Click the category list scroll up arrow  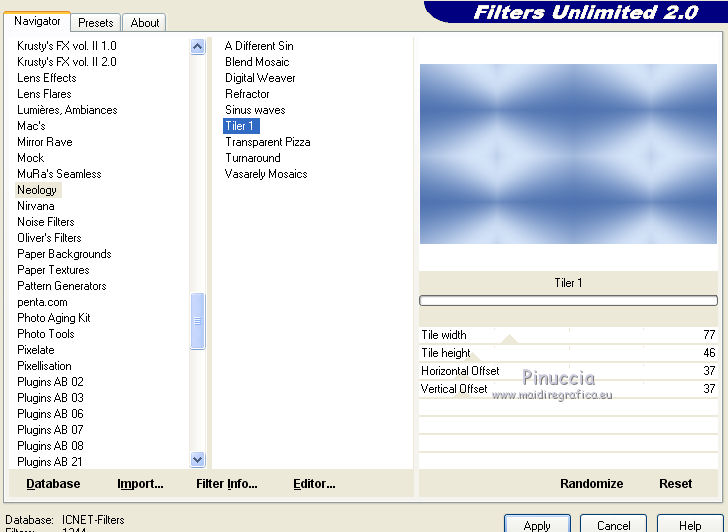tap(197, 46)
